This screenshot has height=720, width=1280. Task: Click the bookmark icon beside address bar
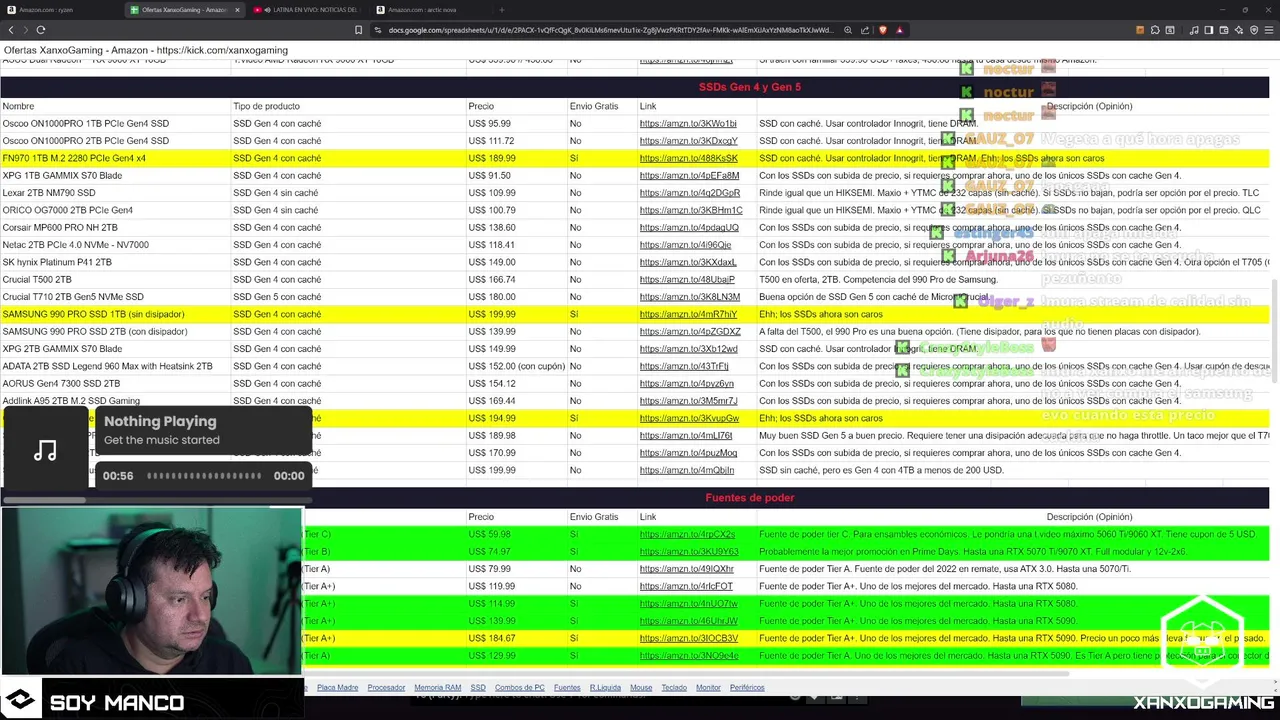pyautogui.click(x=358, y=30)
